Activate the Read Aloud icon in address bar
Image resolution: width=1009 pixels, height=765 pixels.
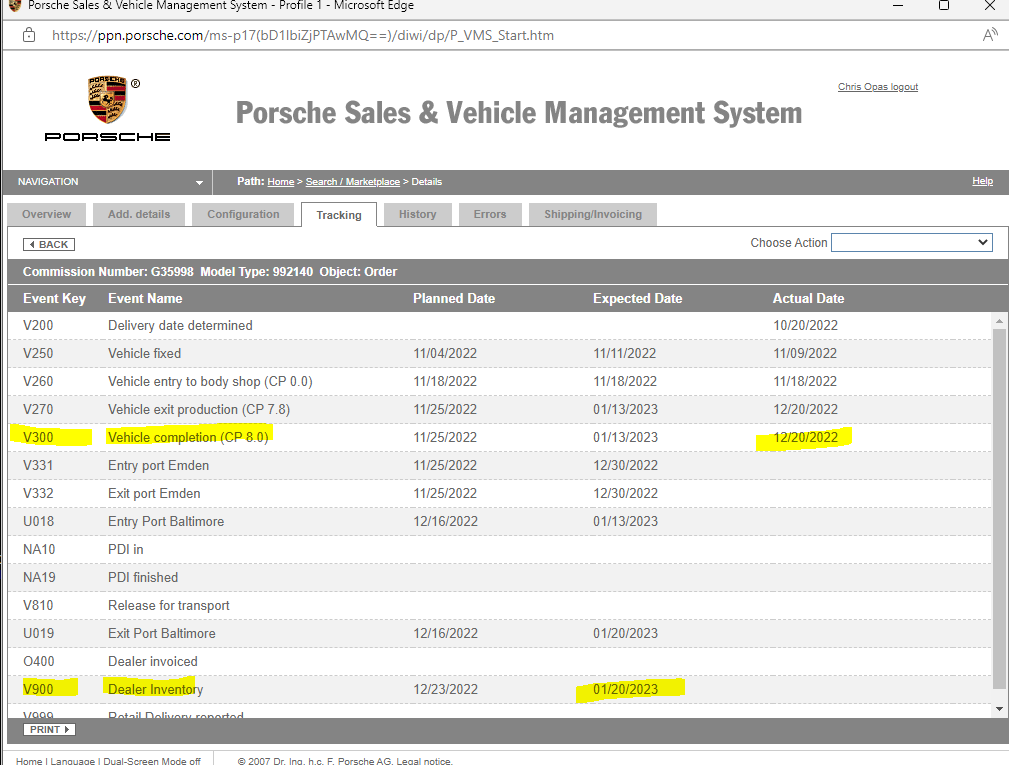990,35
